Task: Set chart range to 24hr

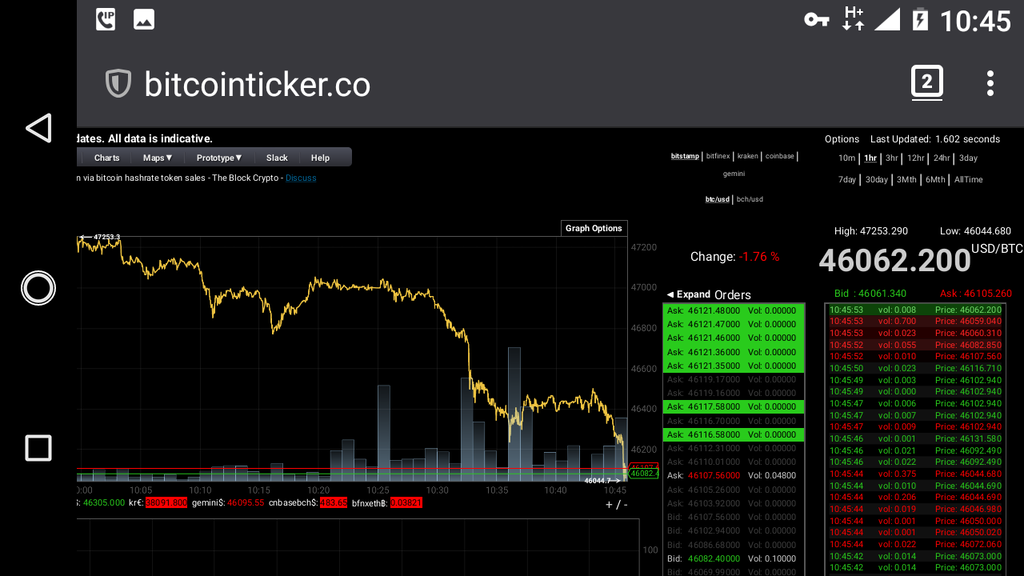Action: [942, 158]
